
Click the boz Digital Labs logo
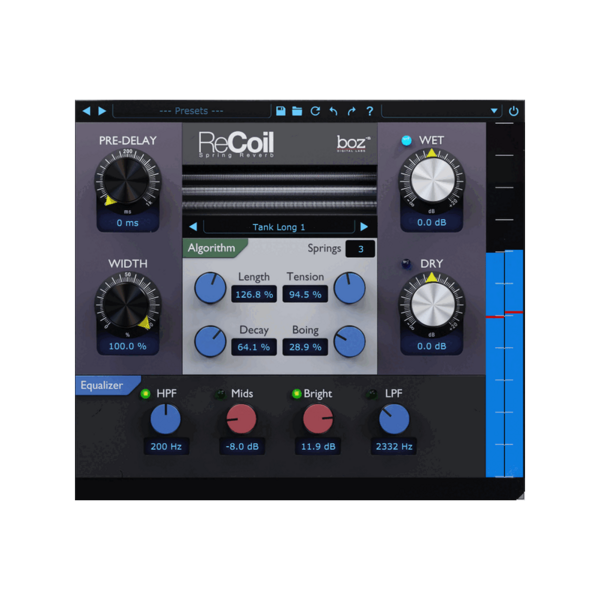pos(353,144)
